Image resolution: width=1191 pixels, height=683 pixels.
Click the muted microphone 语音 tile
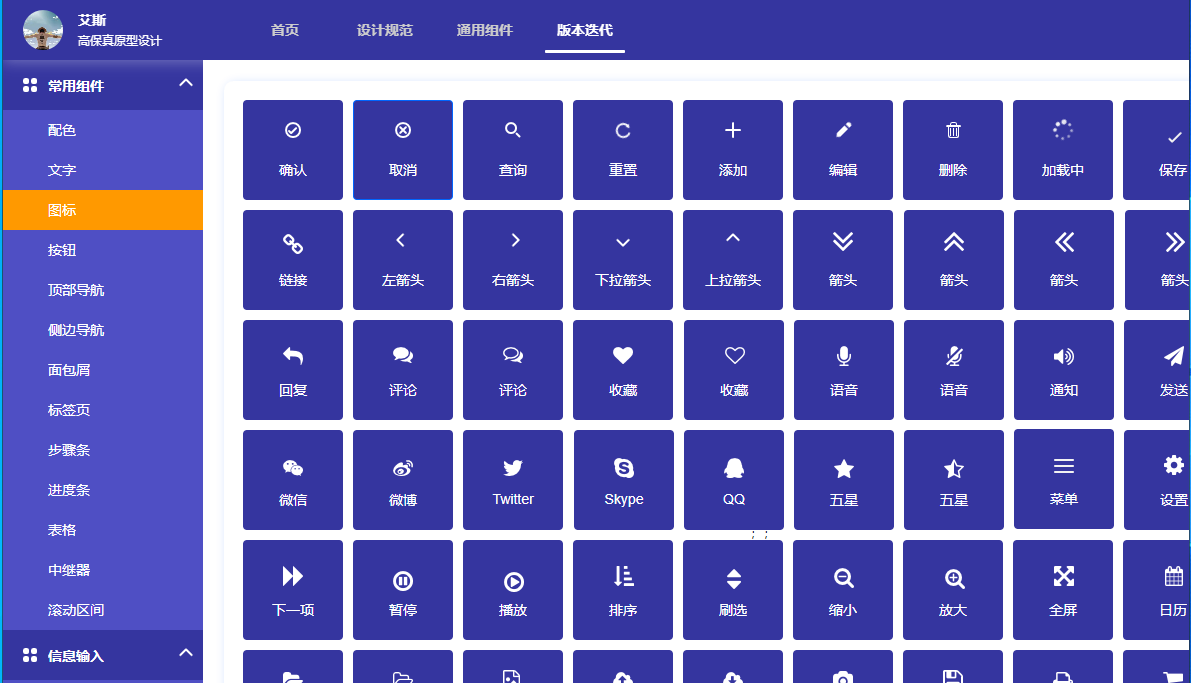(954, 370)
